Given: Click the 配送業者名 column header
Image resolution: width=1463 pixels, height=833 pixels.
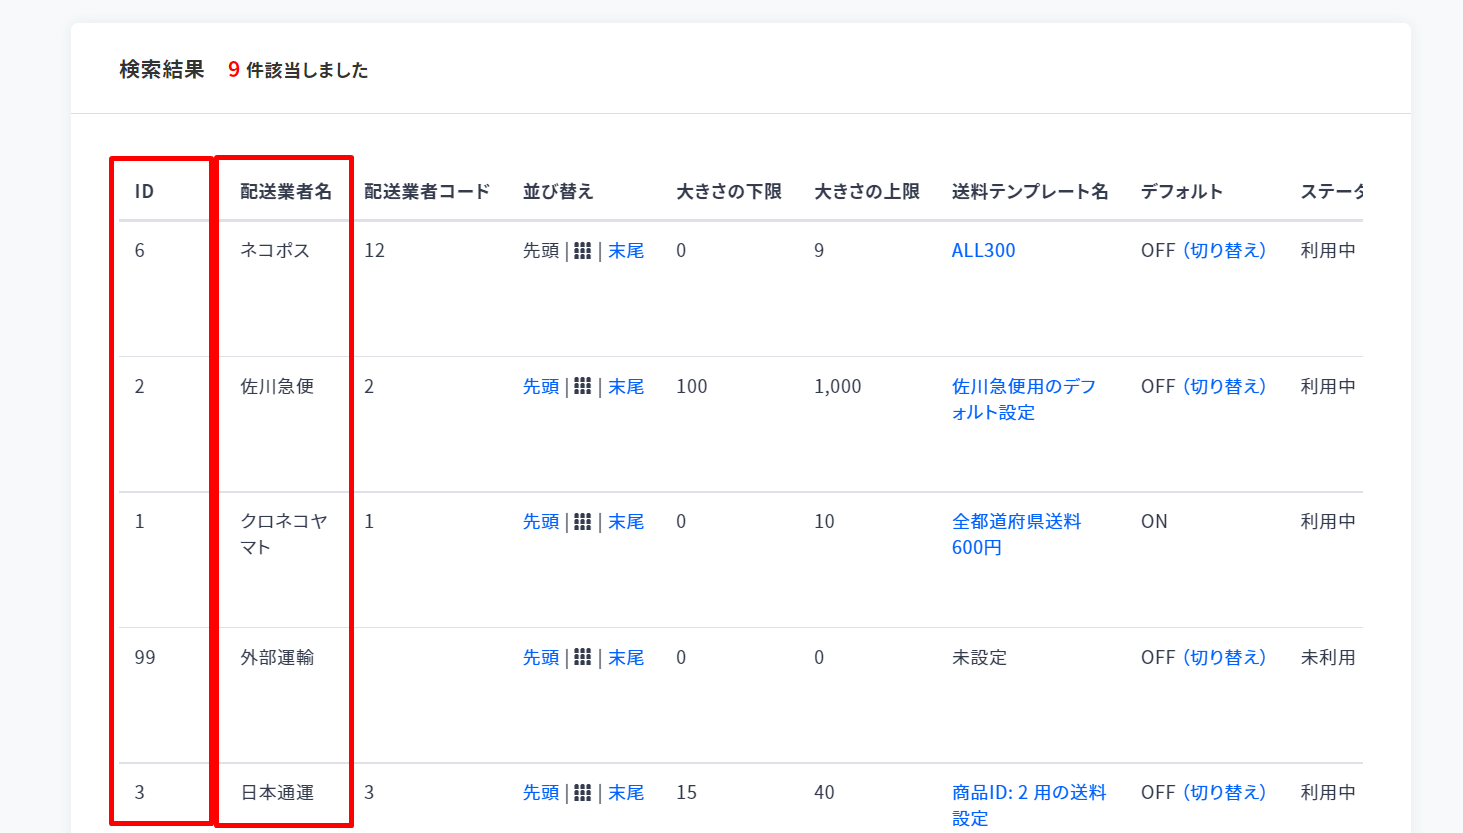Looking at the screenshot, I should (286, 191).
